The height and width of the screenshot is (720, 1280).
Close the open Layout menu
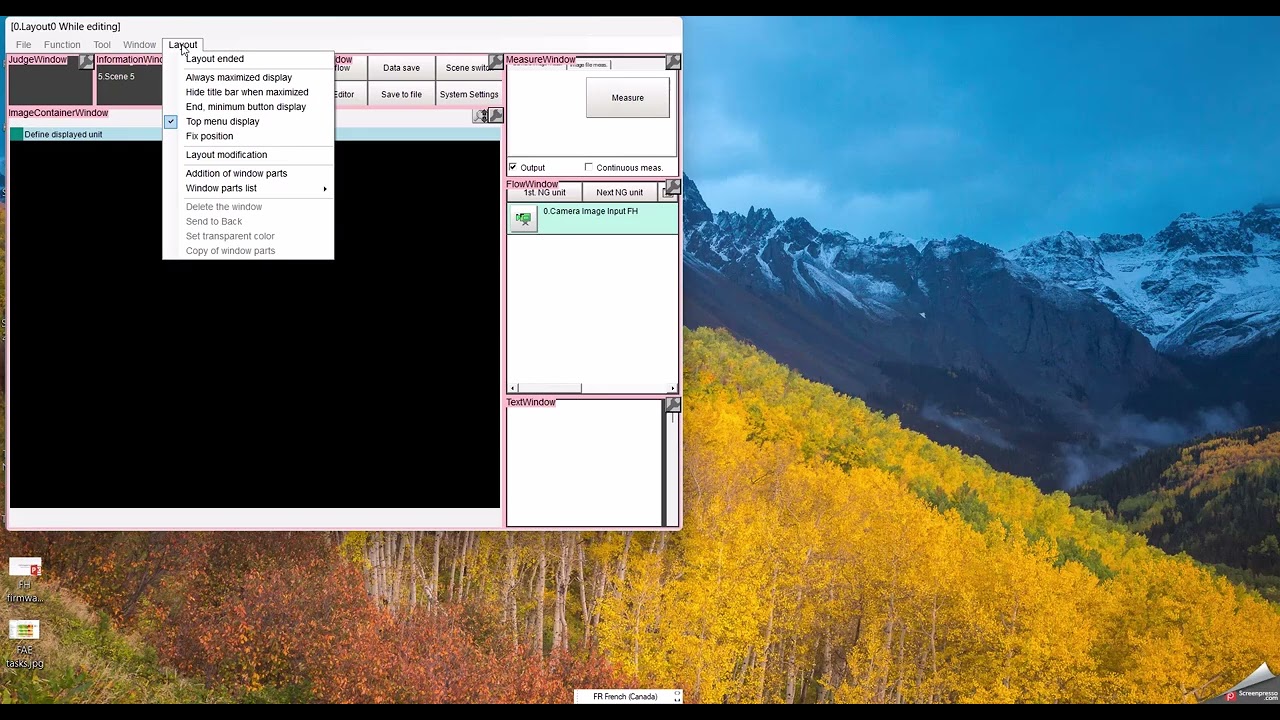pos(183,45)
